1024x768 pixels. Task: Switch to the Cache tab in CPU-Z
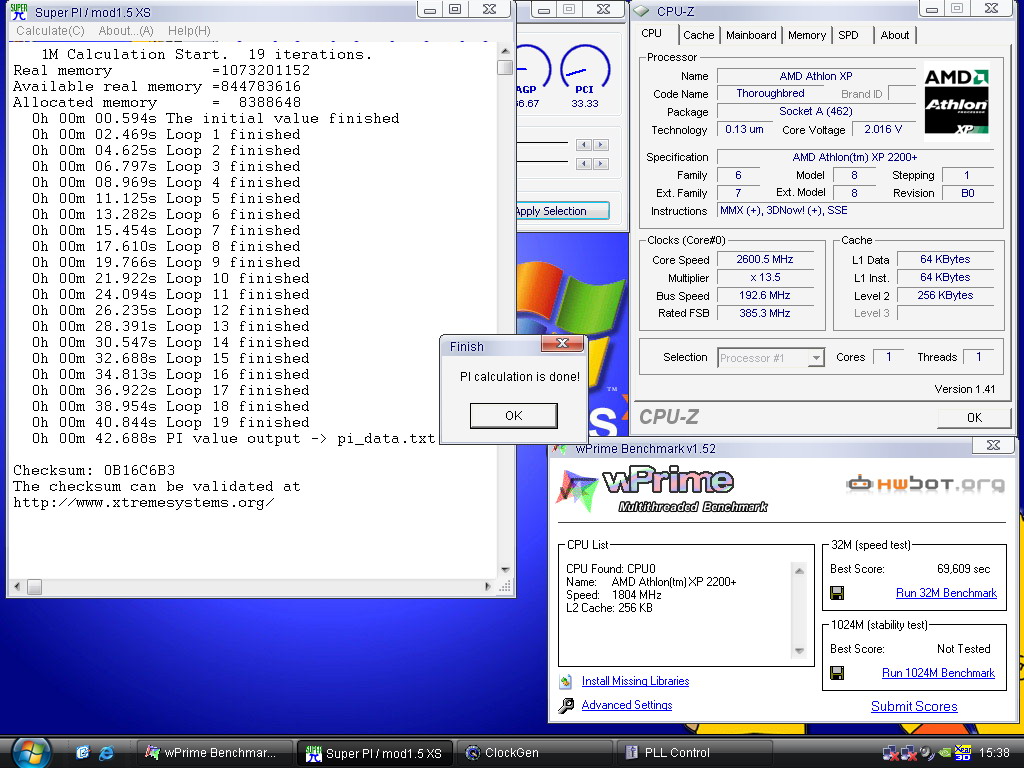(698, 35)
